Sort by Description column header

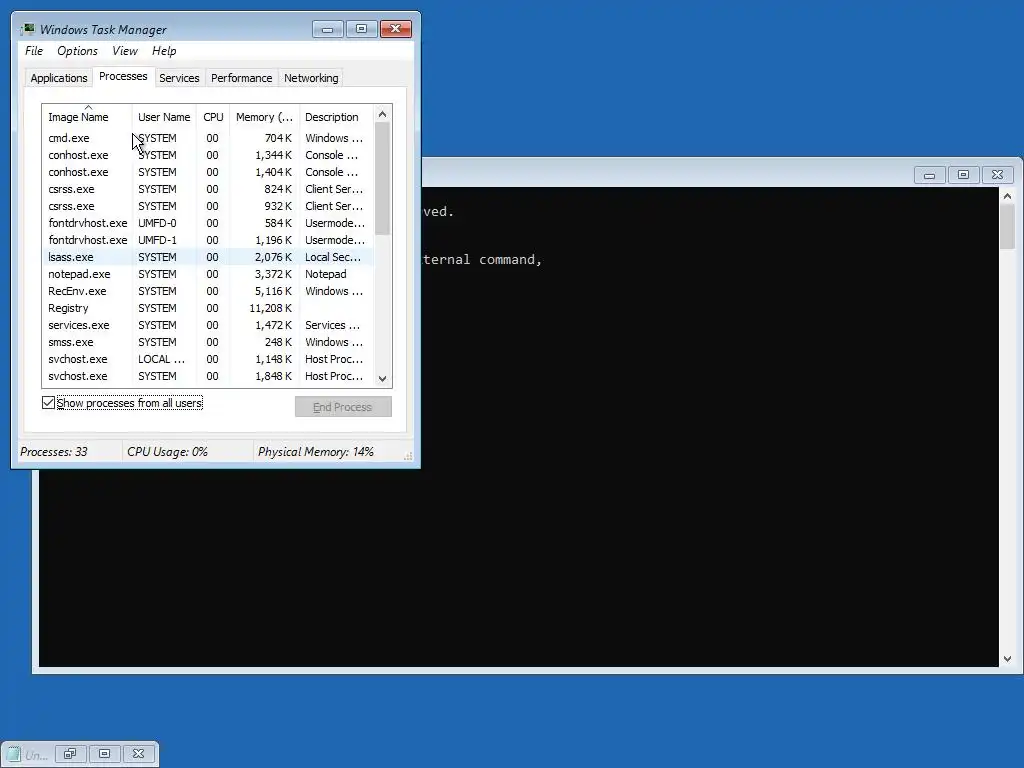pos(336,117)
